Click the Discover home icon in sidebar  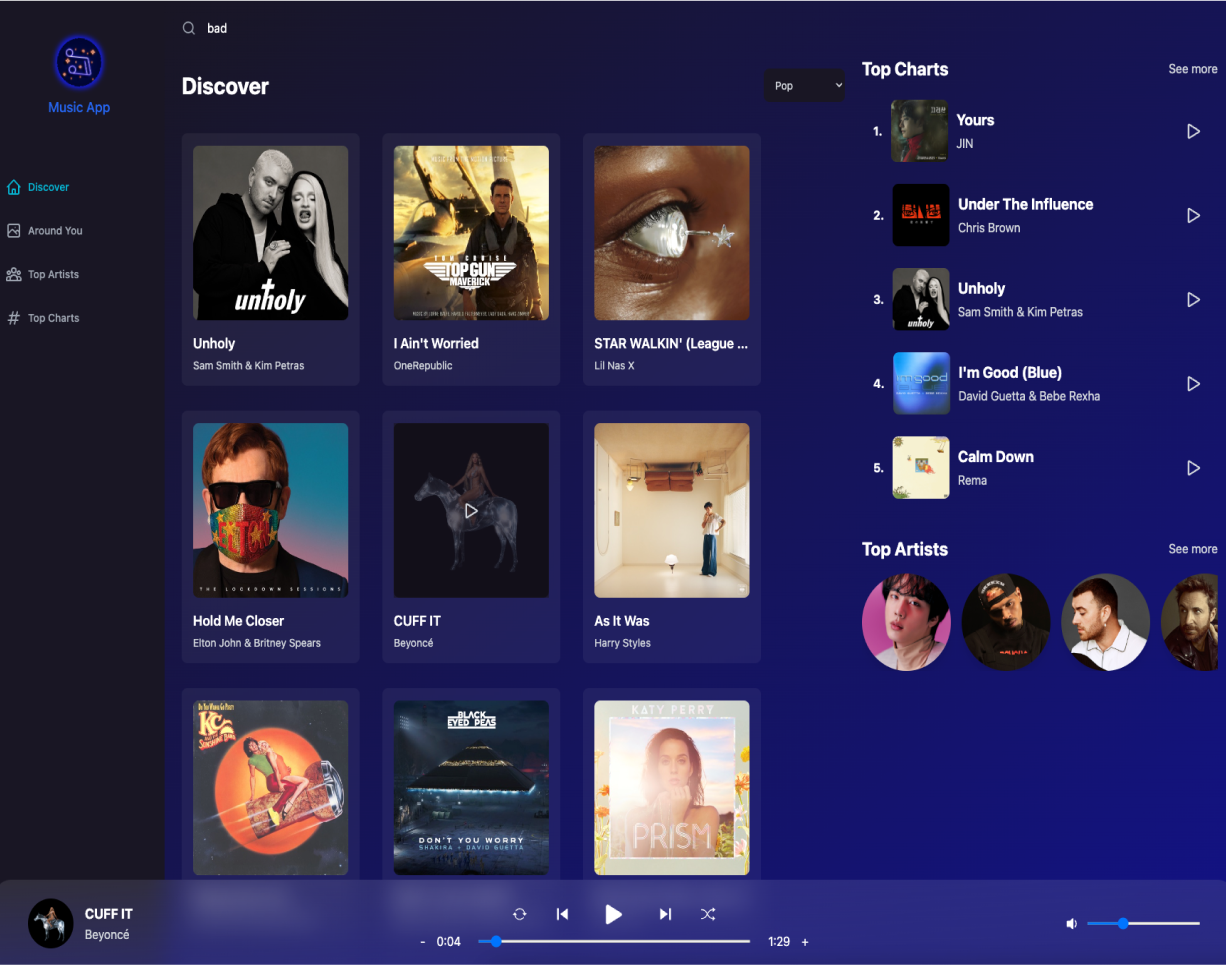click(14, 187)
